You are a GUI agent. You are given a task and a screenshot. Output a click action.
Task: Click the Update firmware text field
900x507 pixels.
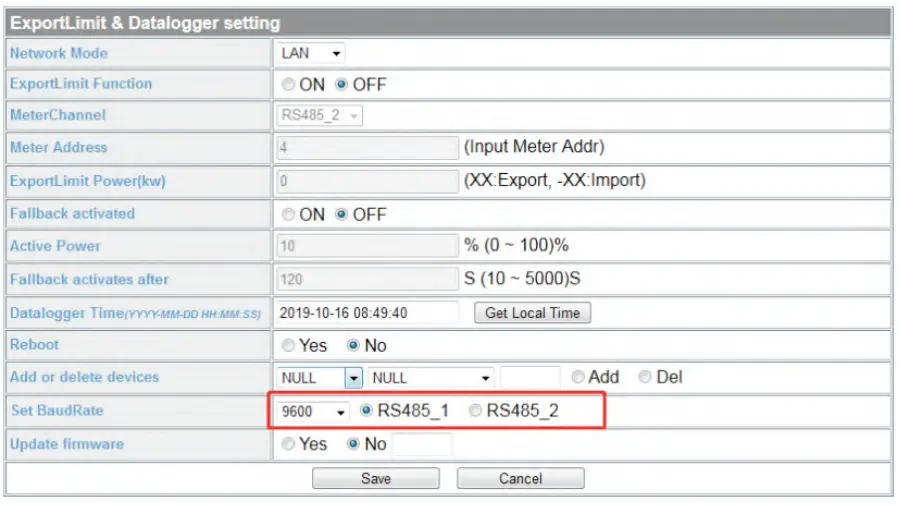(x=422, y=444)
